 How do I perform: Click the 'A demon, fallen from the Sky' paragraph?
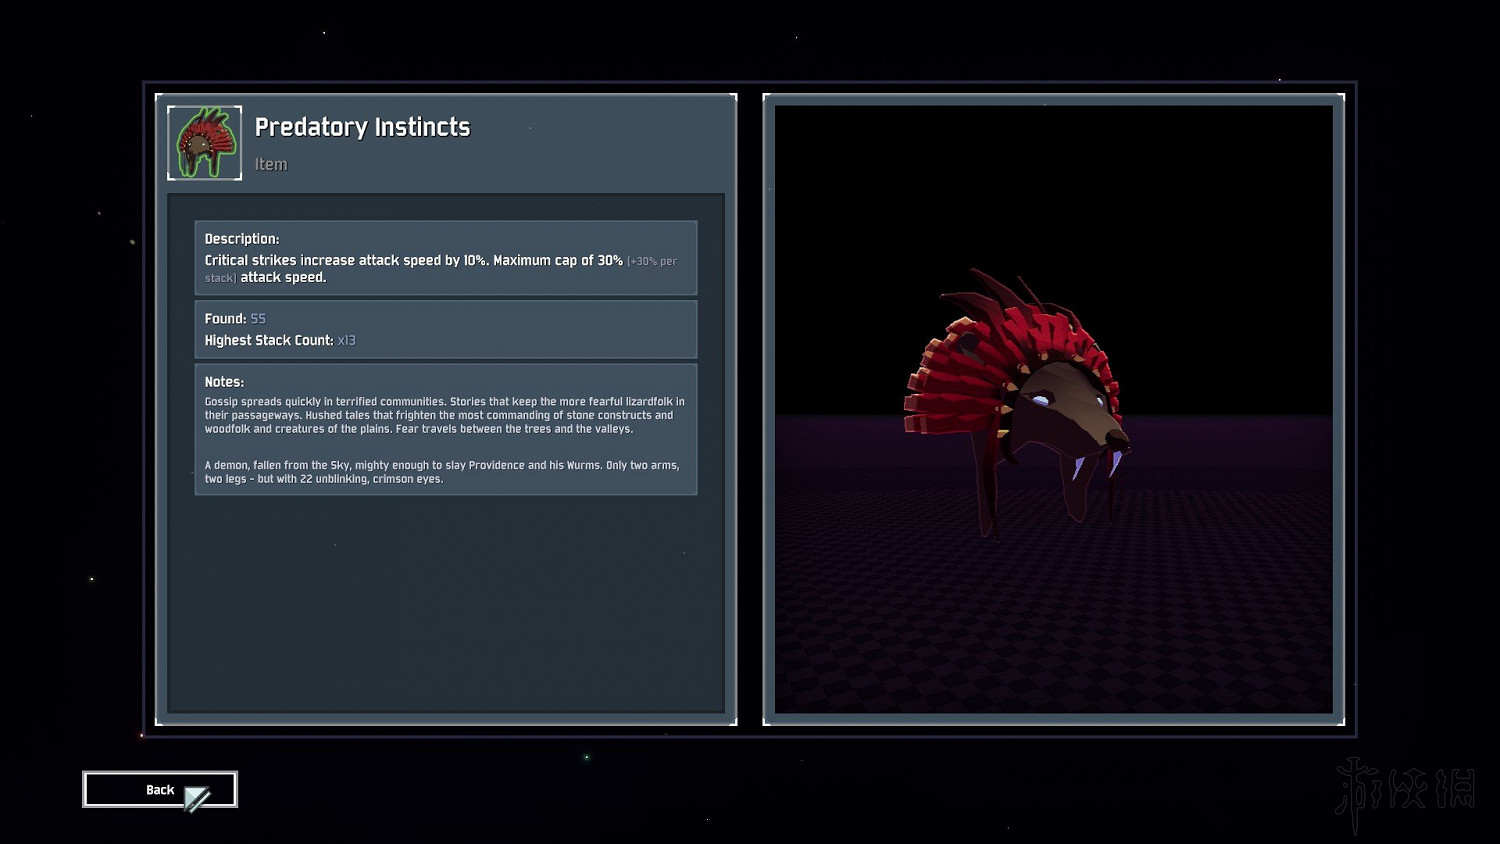coord(441,472)
